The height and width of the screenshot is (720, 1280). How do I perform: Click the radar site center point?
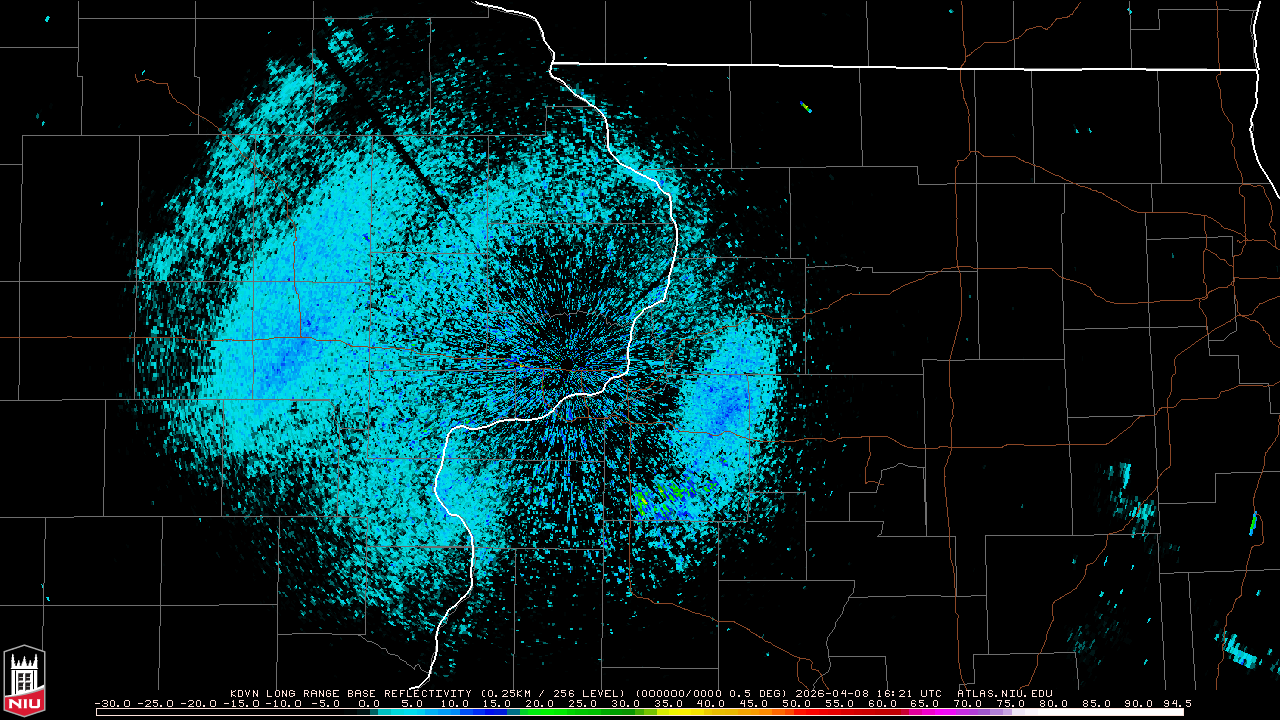pyautogui.click(x=567, y=365)
